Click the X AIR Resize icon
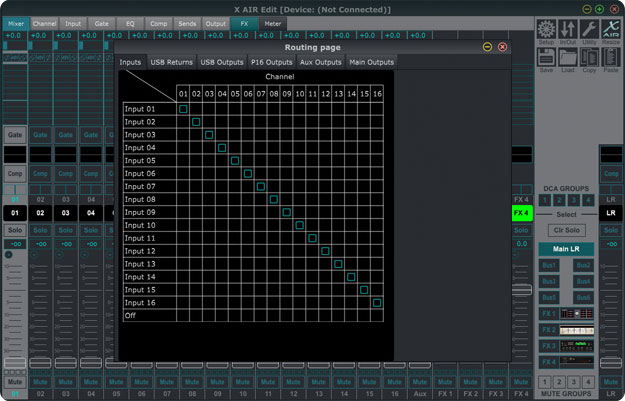 611,29
